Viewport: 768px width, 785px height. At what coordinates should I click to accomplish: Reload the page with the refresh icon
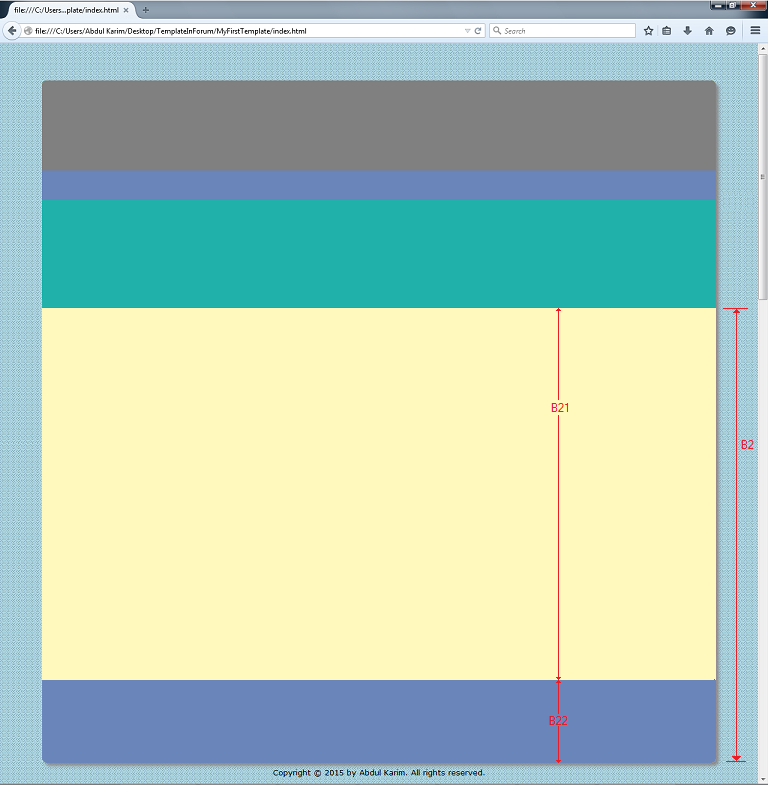pos(479,31)
